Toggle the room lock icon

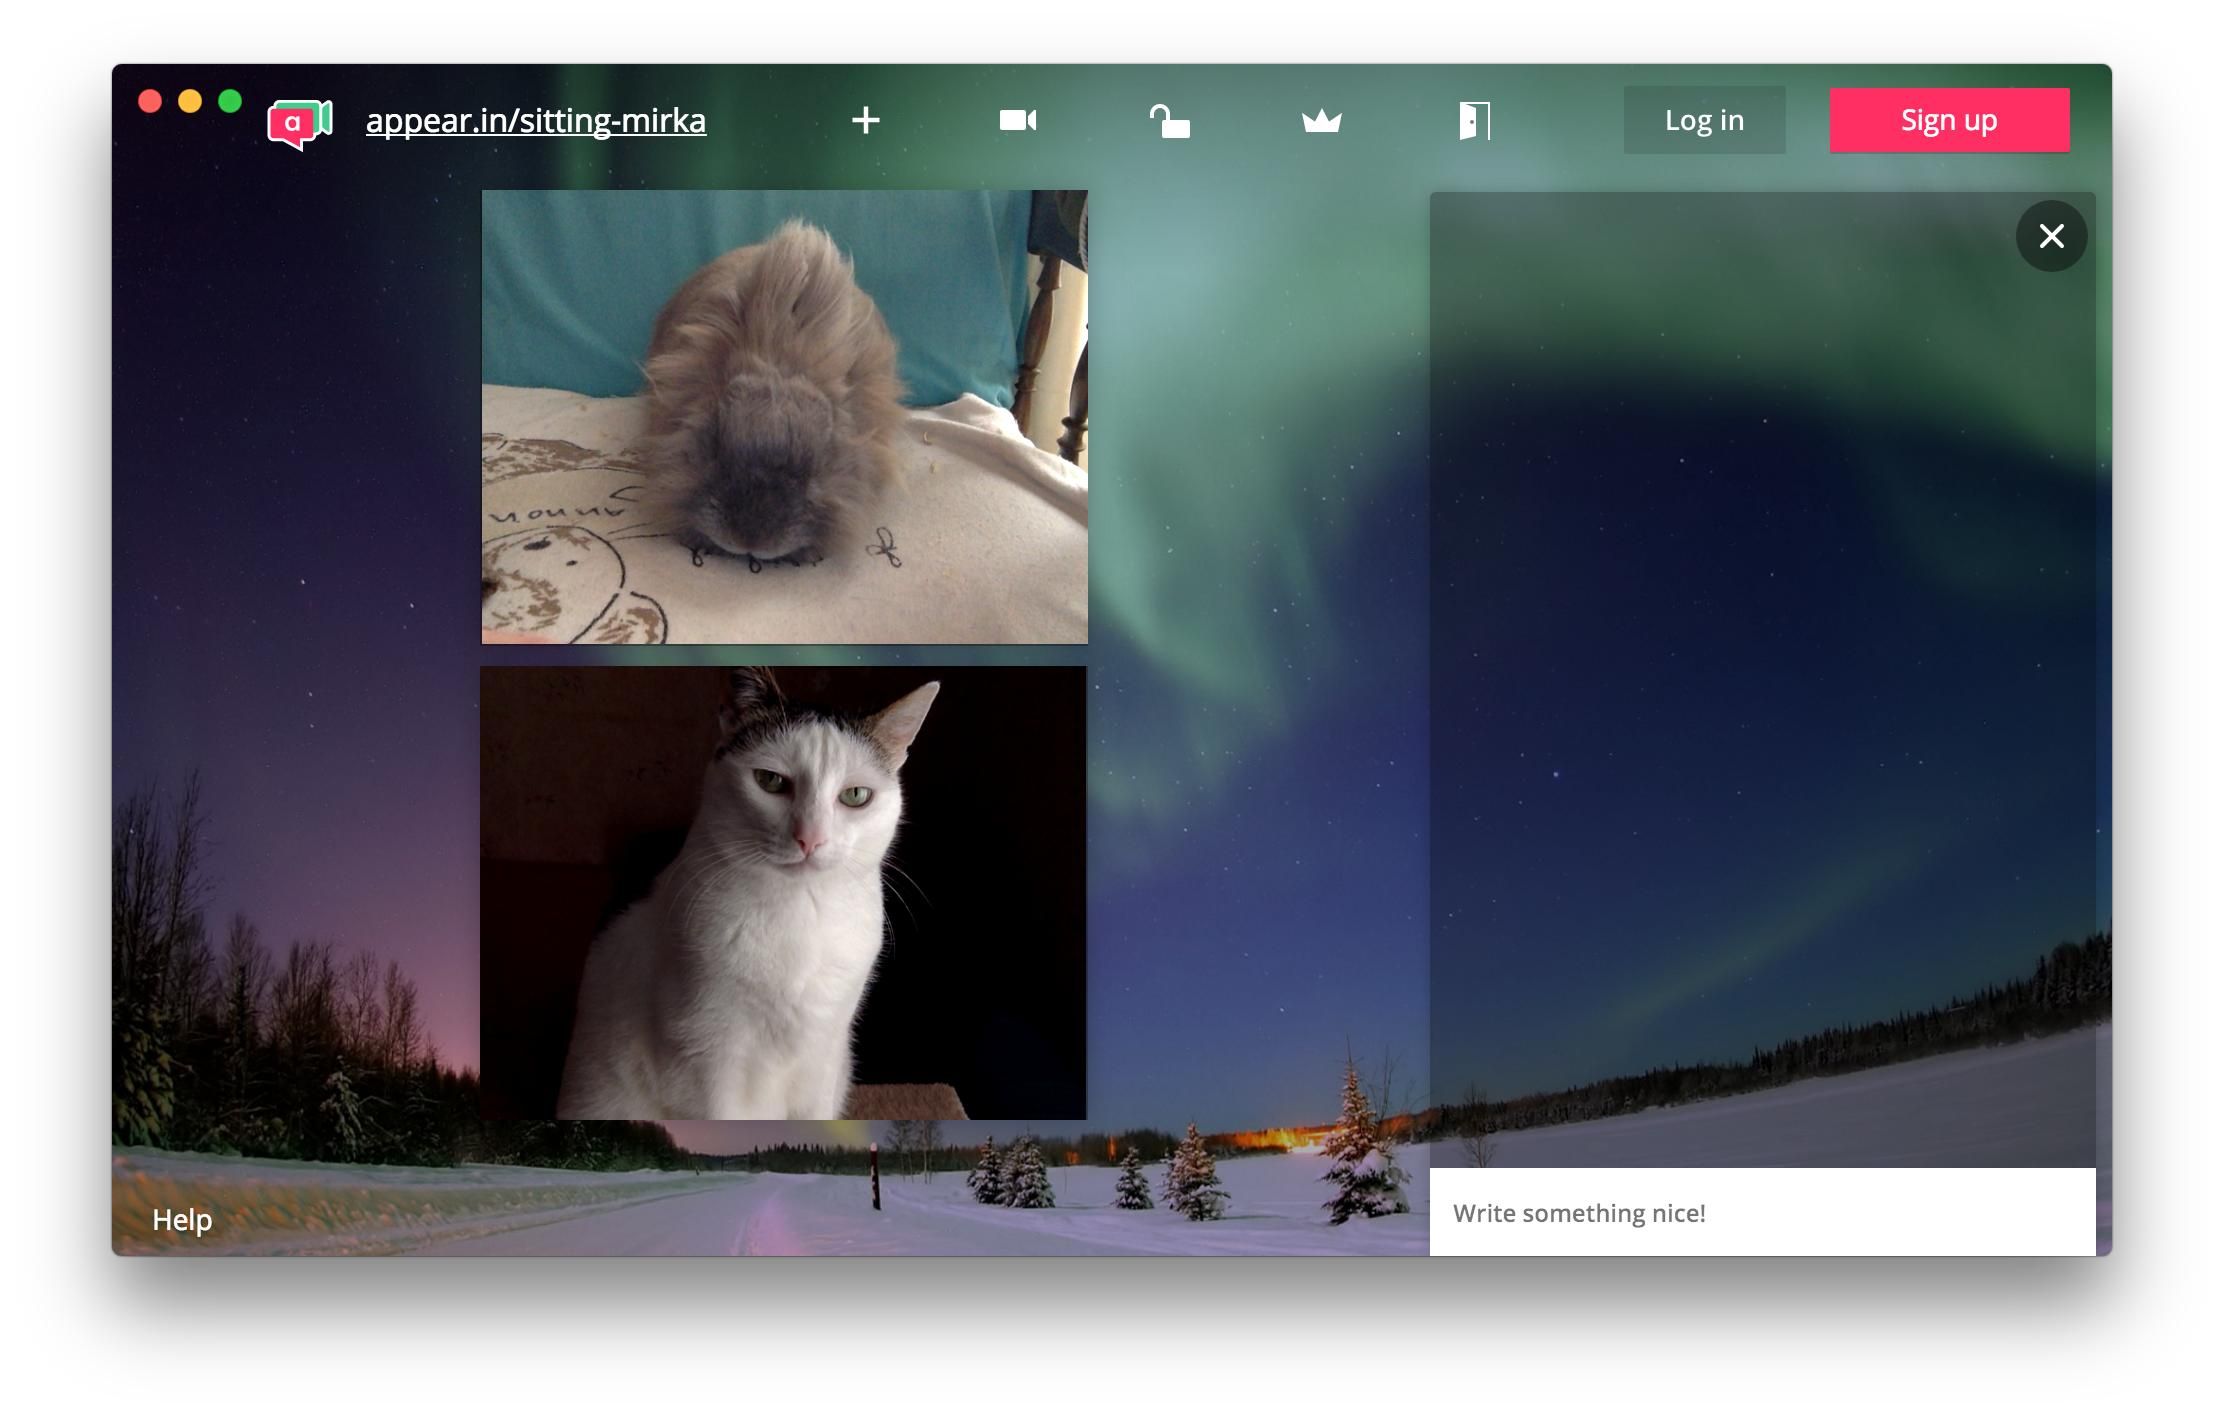(1169, 121)
